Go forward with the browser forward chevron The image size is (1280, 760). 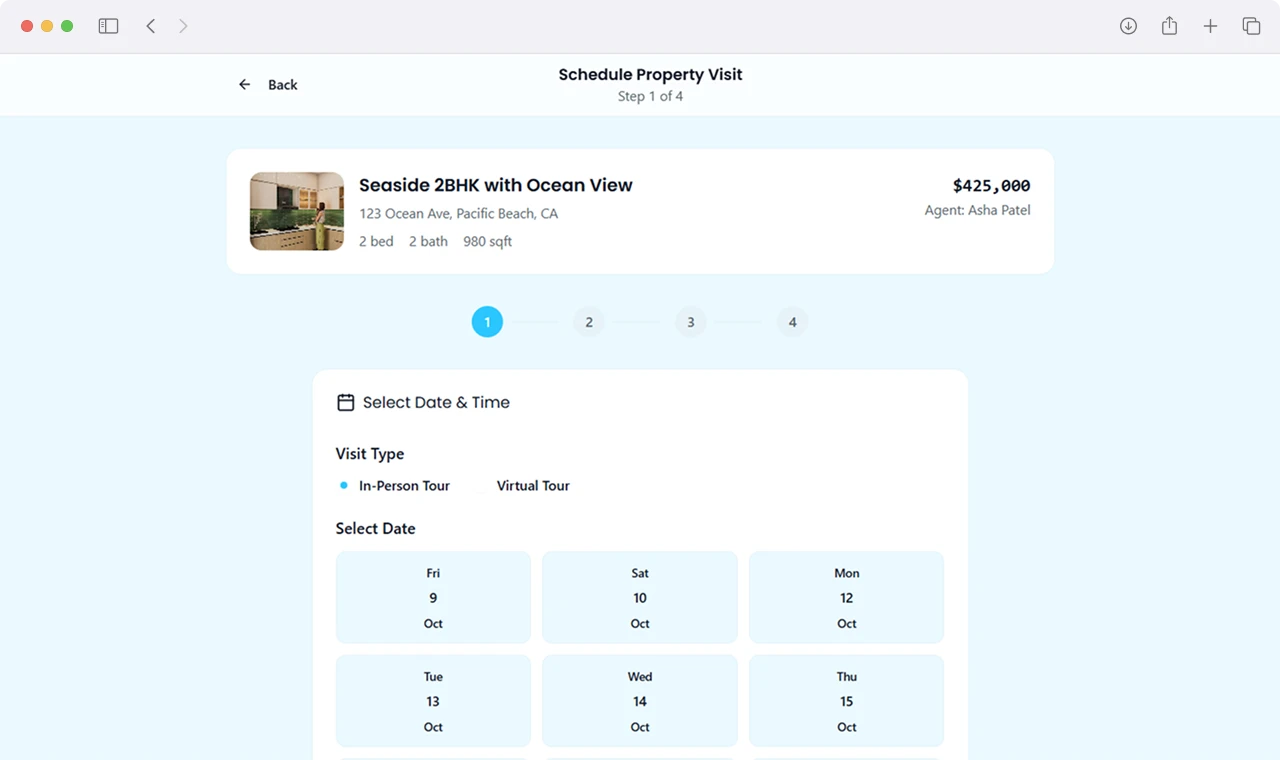[x=183, y=26]
